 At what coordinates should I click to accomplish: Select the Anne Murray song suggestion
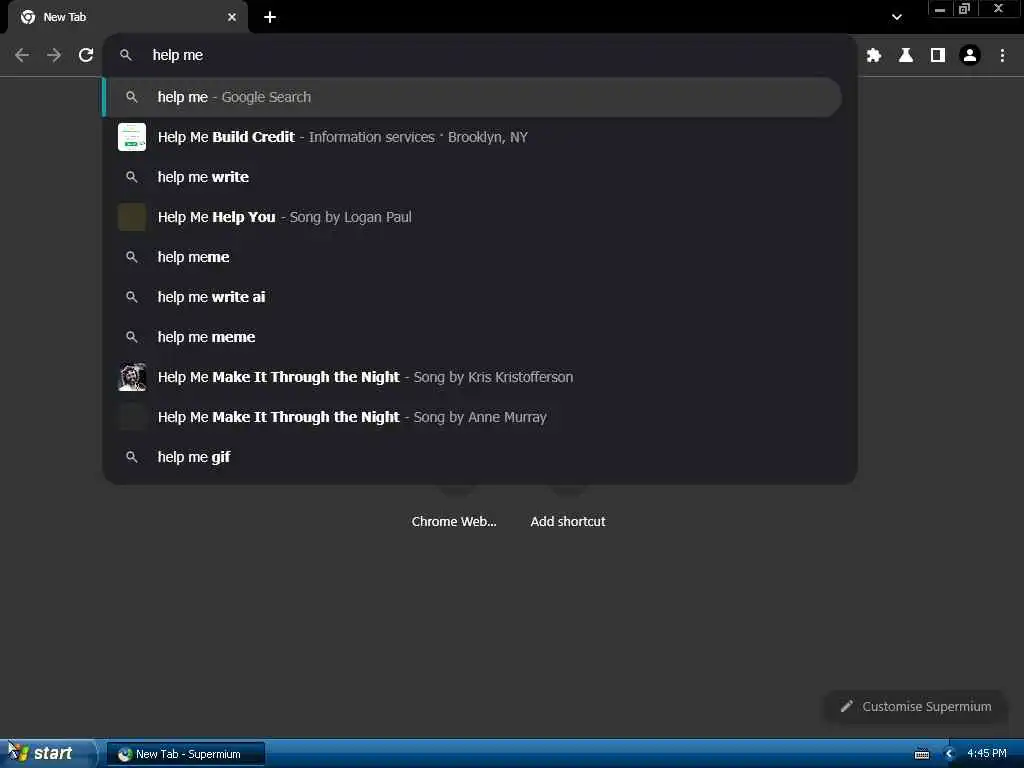click(473, 417)
